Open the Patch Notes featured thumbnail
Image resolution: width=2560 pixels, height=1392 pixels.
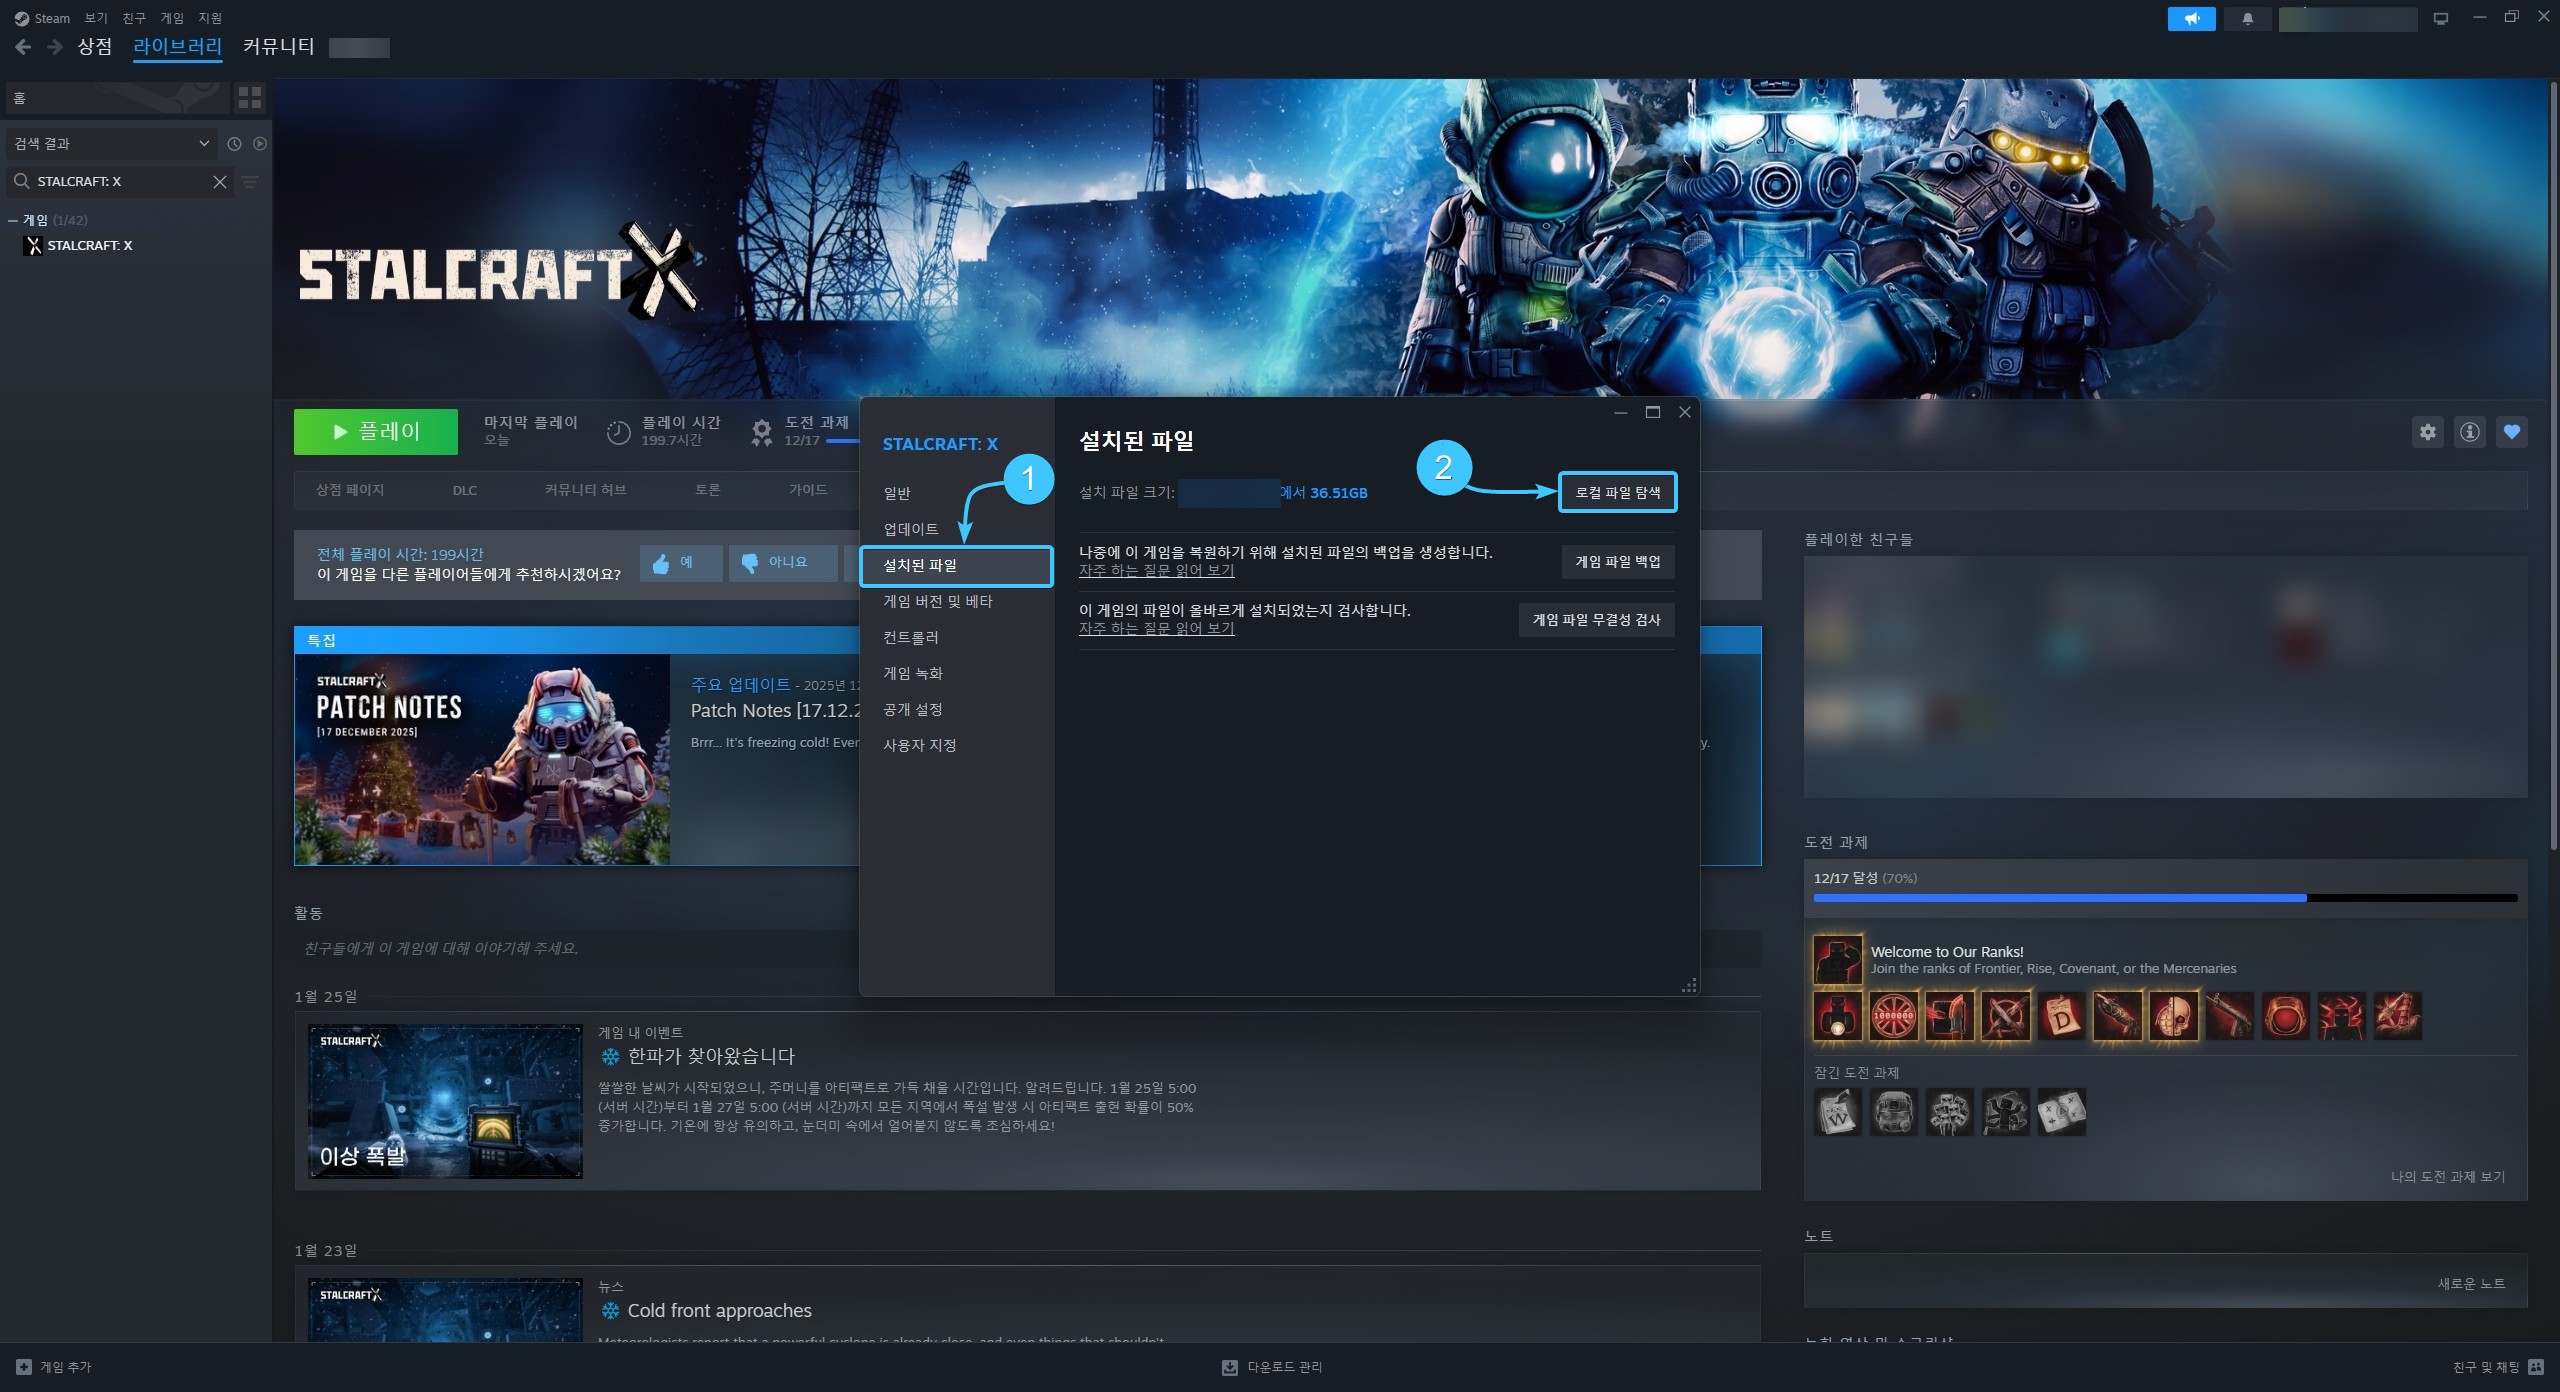tap(482, 759)
